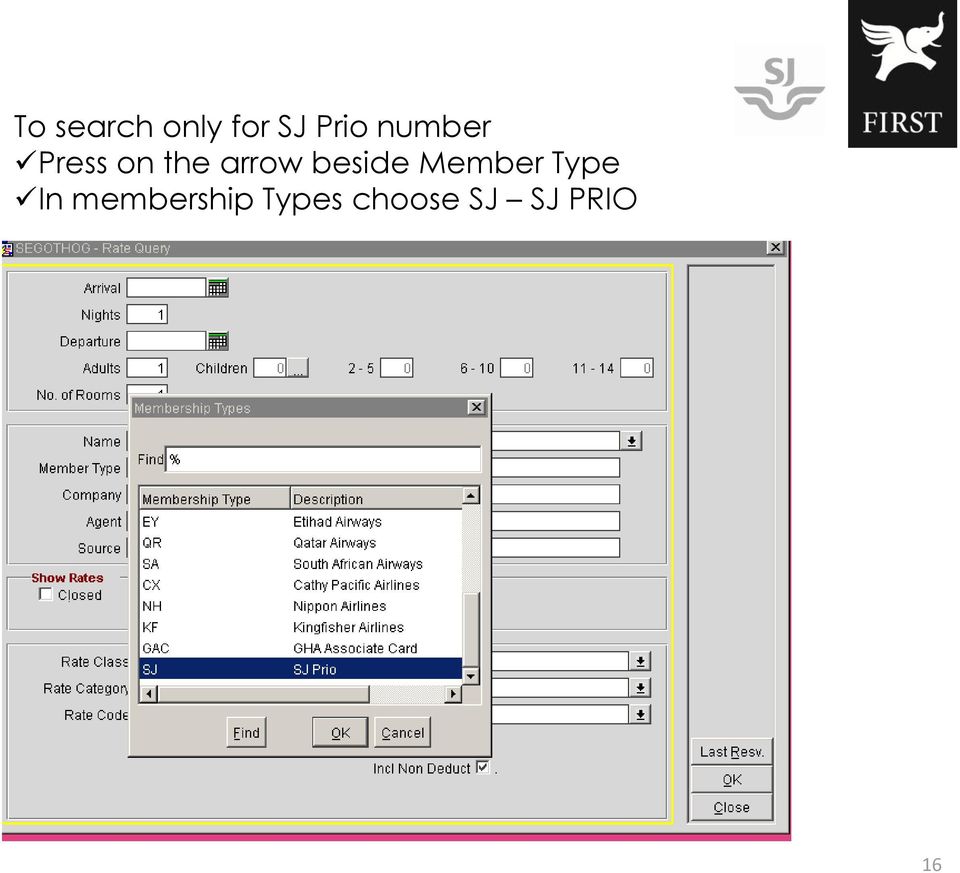Click the horizontal scrollbar right arrow
The height and width of the screenshot is (873, 960).
tap(452, 694)
